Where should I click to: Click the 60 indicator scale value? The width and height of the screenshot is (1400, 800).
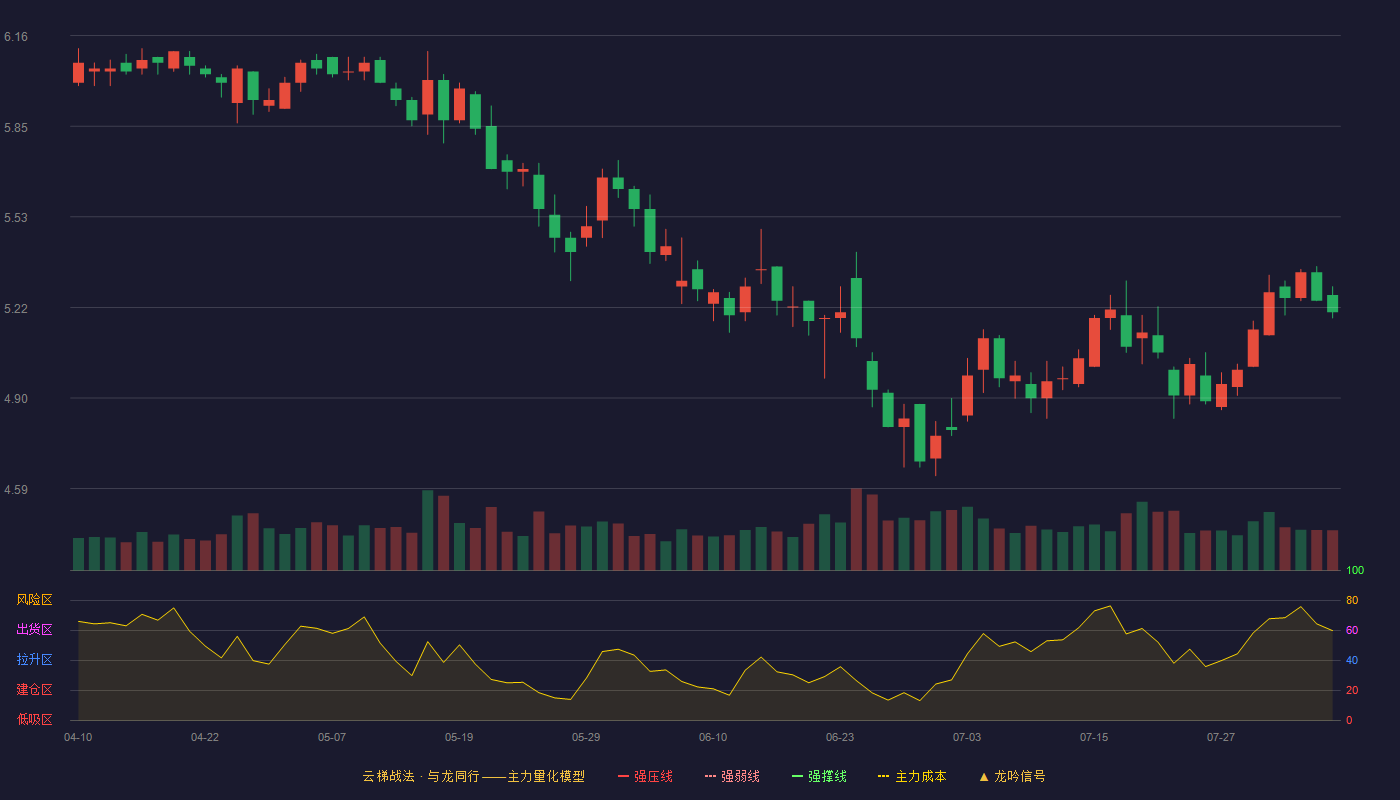tap(1352, 630)
